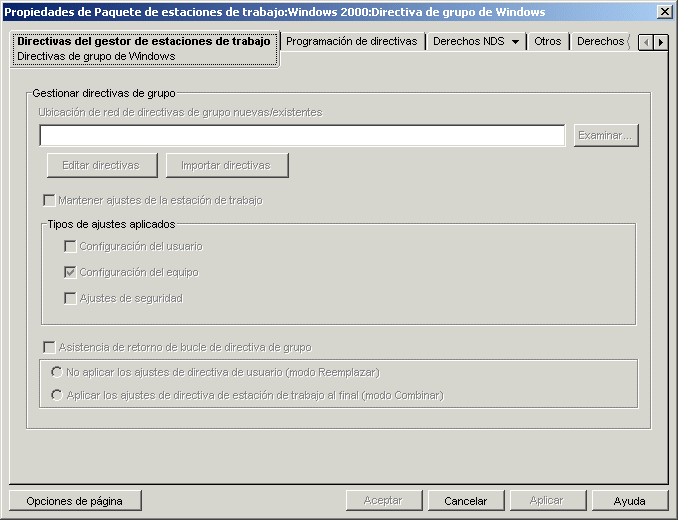Click the group policy network location field

(x=302, y=136)
